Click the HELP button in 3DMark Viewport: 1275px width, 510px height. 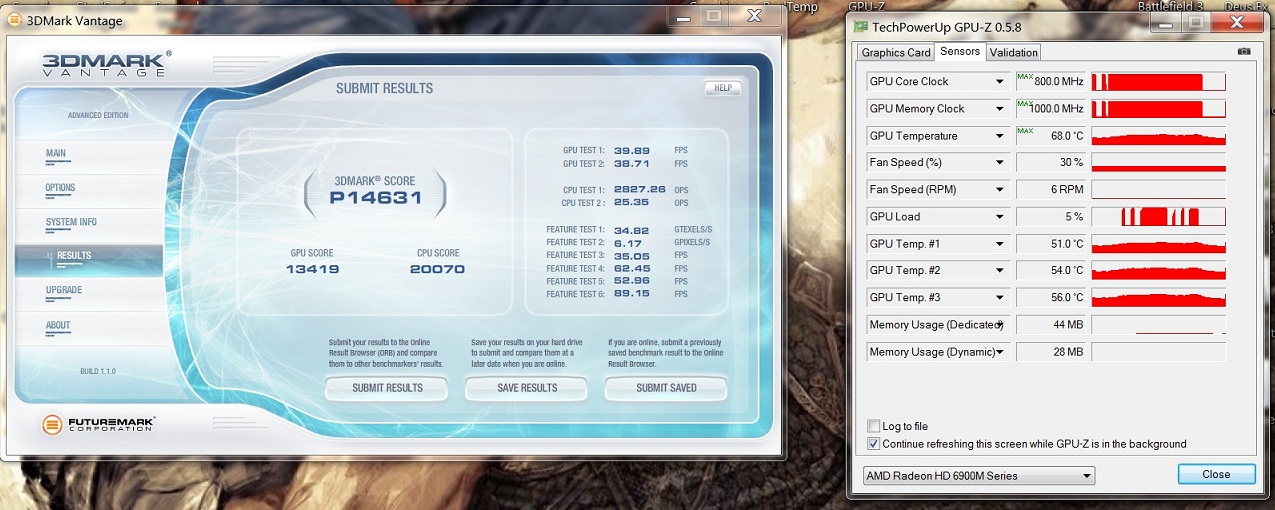(723, 88)
